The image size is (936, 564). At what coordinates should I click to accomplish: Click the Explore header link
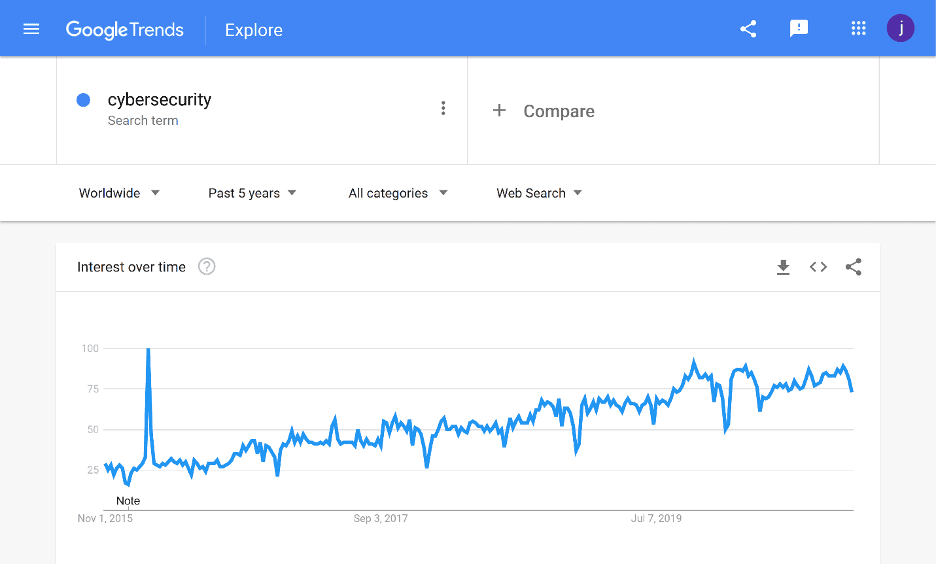254,30
